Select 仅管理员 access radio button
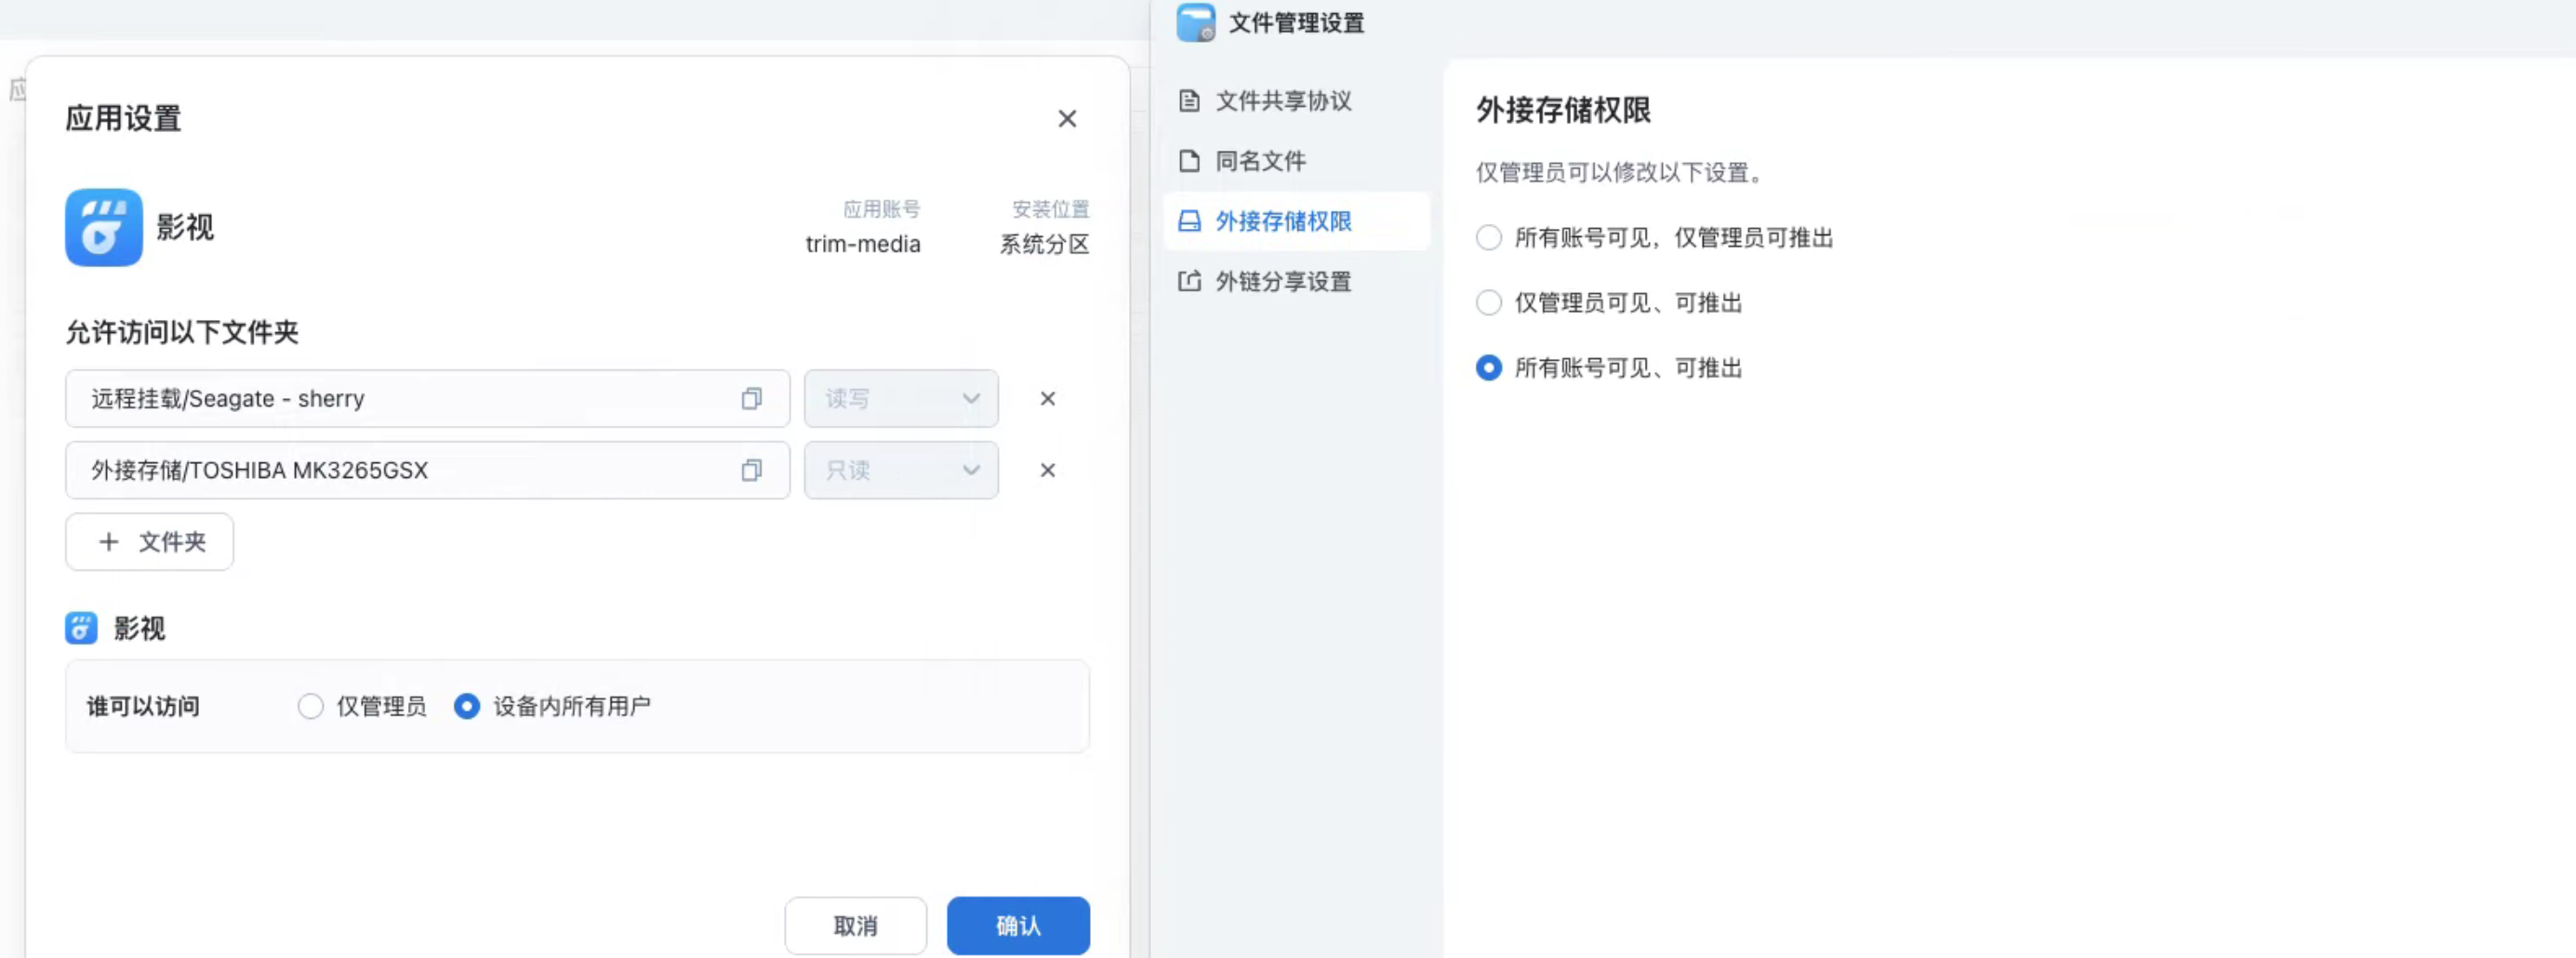2576x958 pixels. (310, 707)
